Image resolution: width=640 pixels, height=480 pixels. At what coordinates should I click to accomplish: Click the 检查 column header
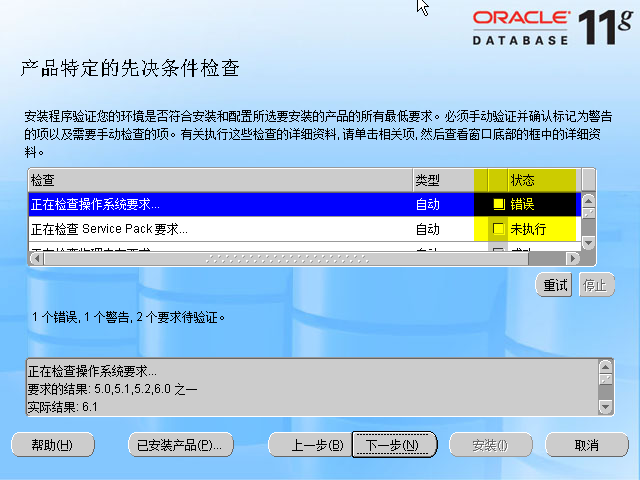coord(220,180)
